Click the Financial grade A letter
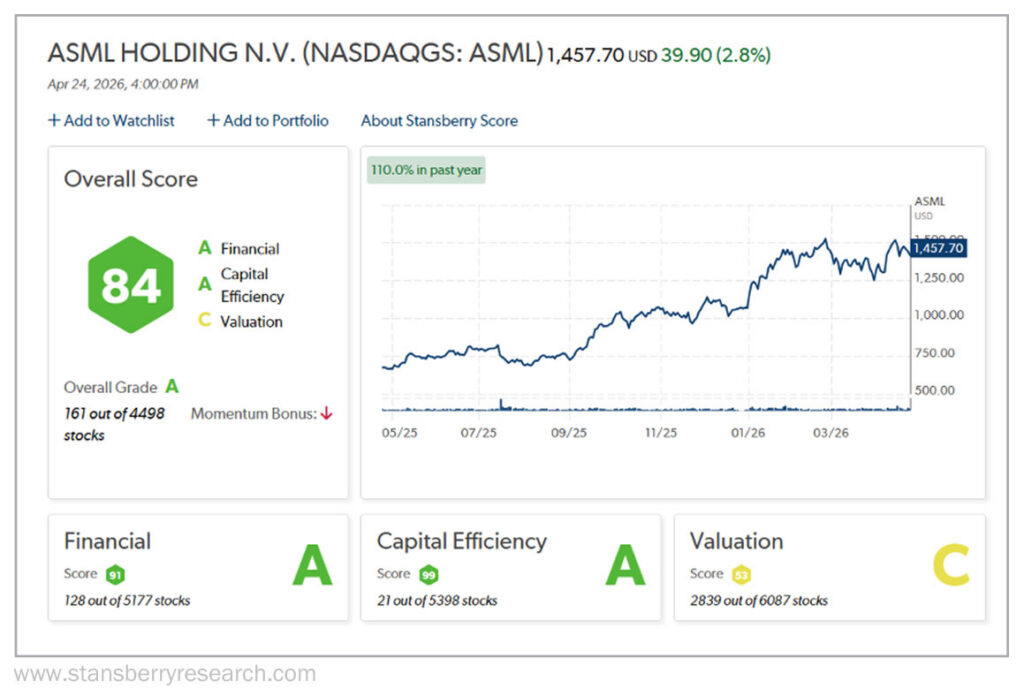This screenshot has height=696, width=1024. 314,564
